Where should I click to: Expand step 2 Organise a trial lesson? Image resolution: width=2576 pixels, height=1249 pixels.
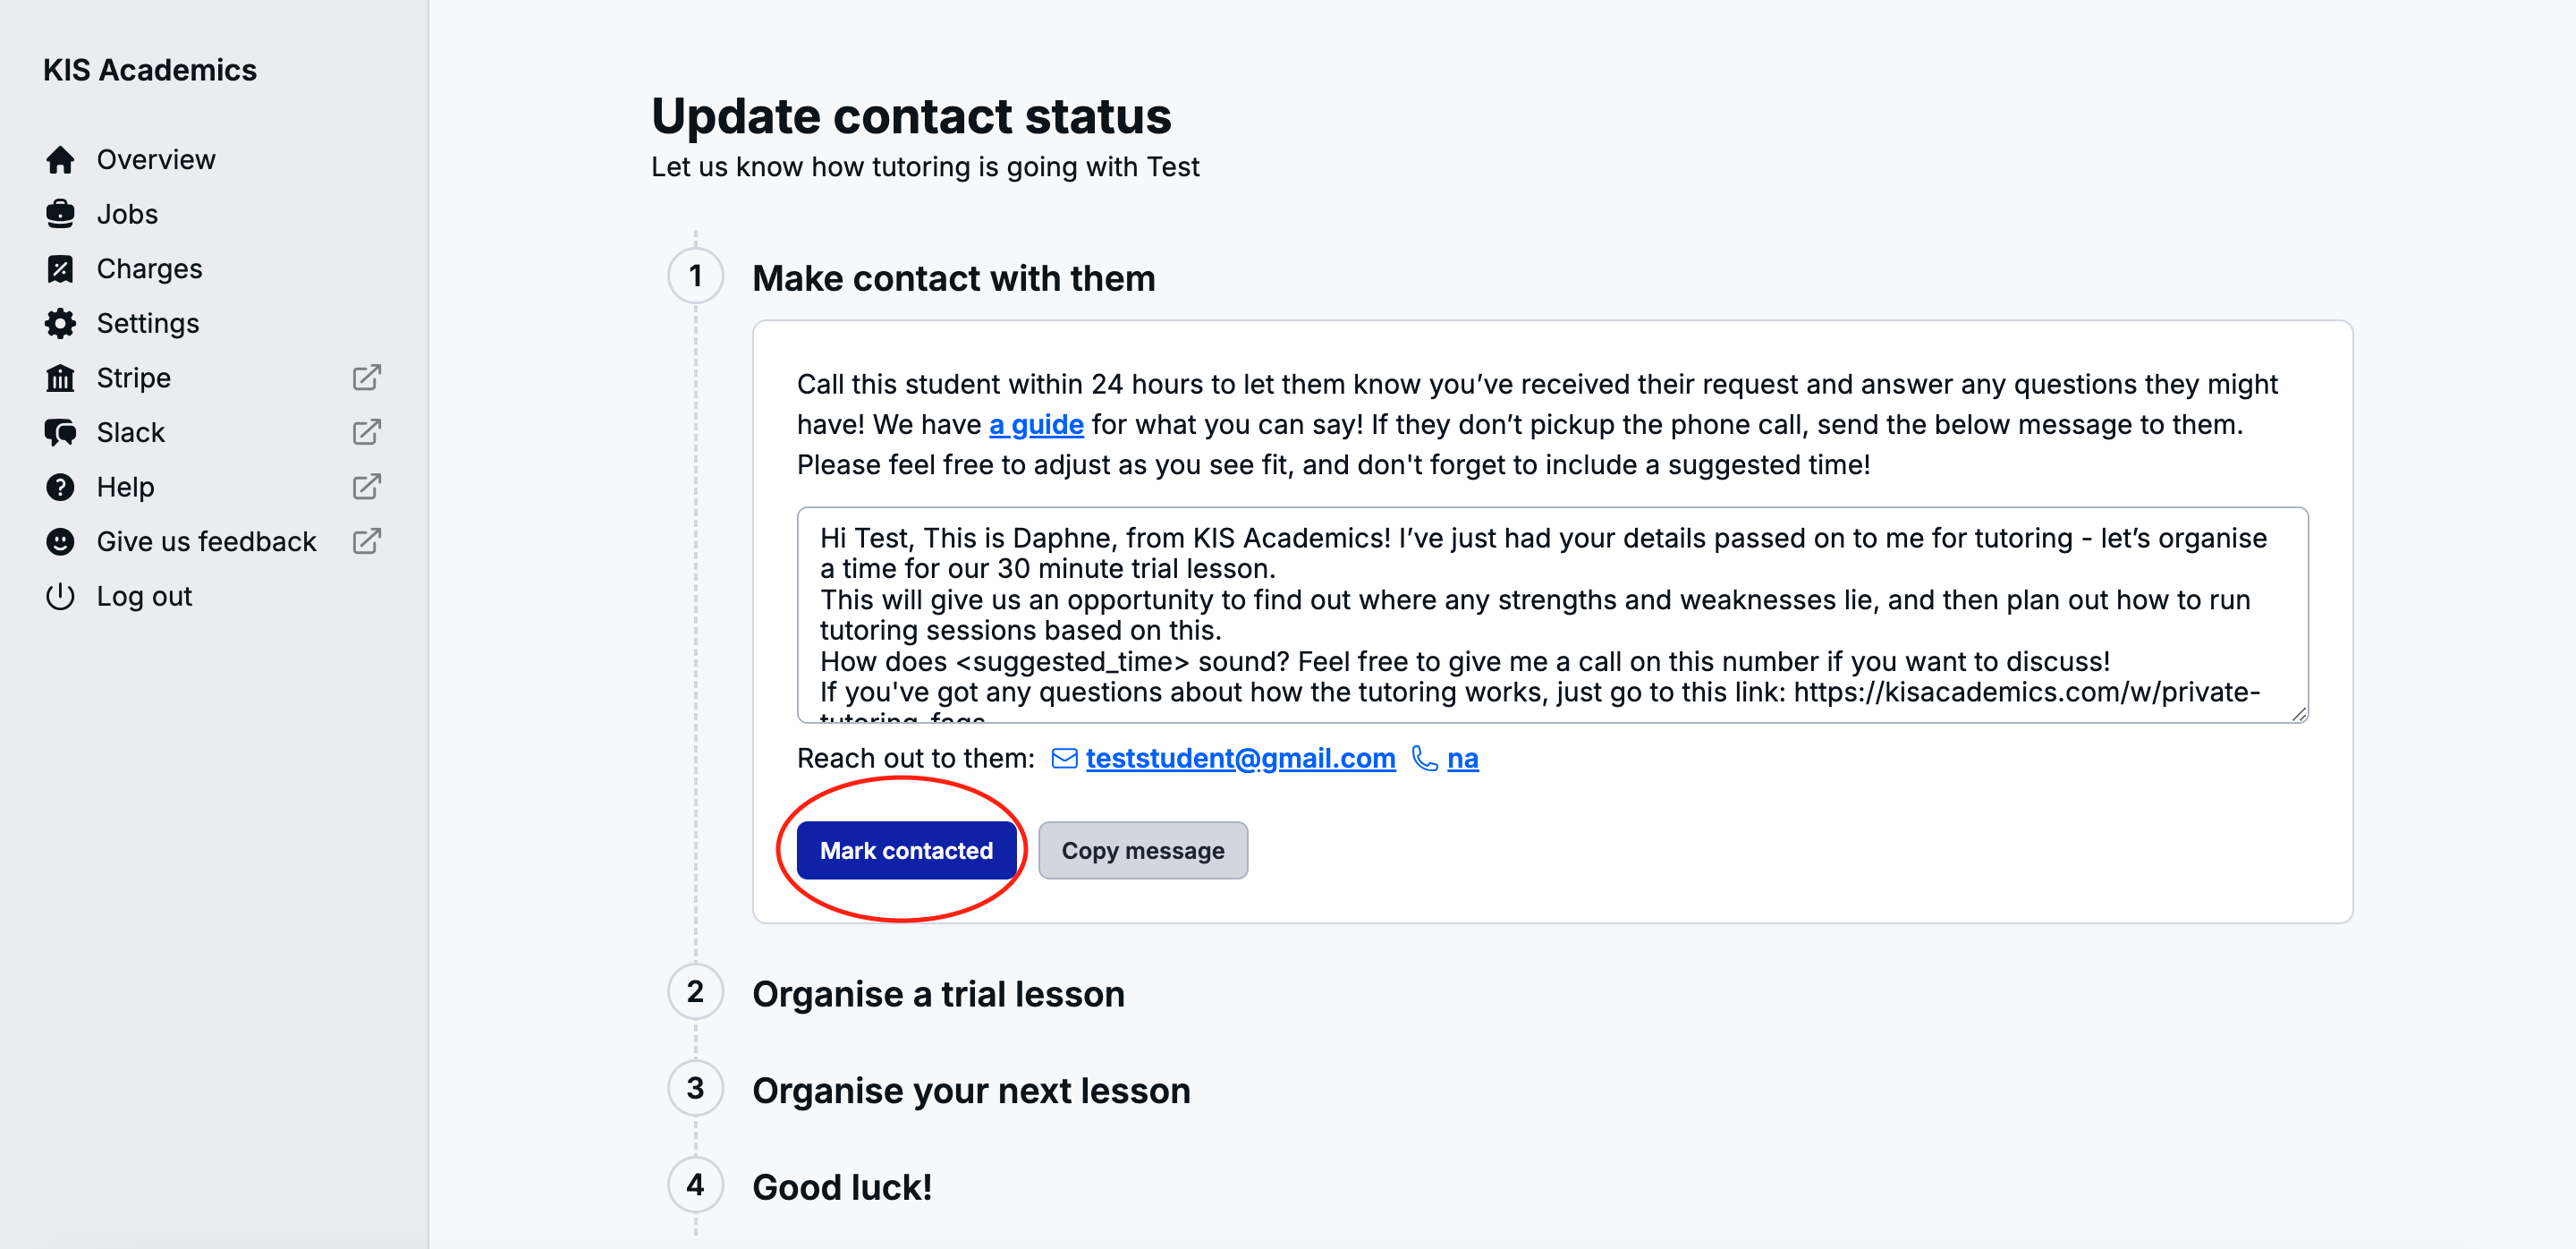[x=937, y=994]
